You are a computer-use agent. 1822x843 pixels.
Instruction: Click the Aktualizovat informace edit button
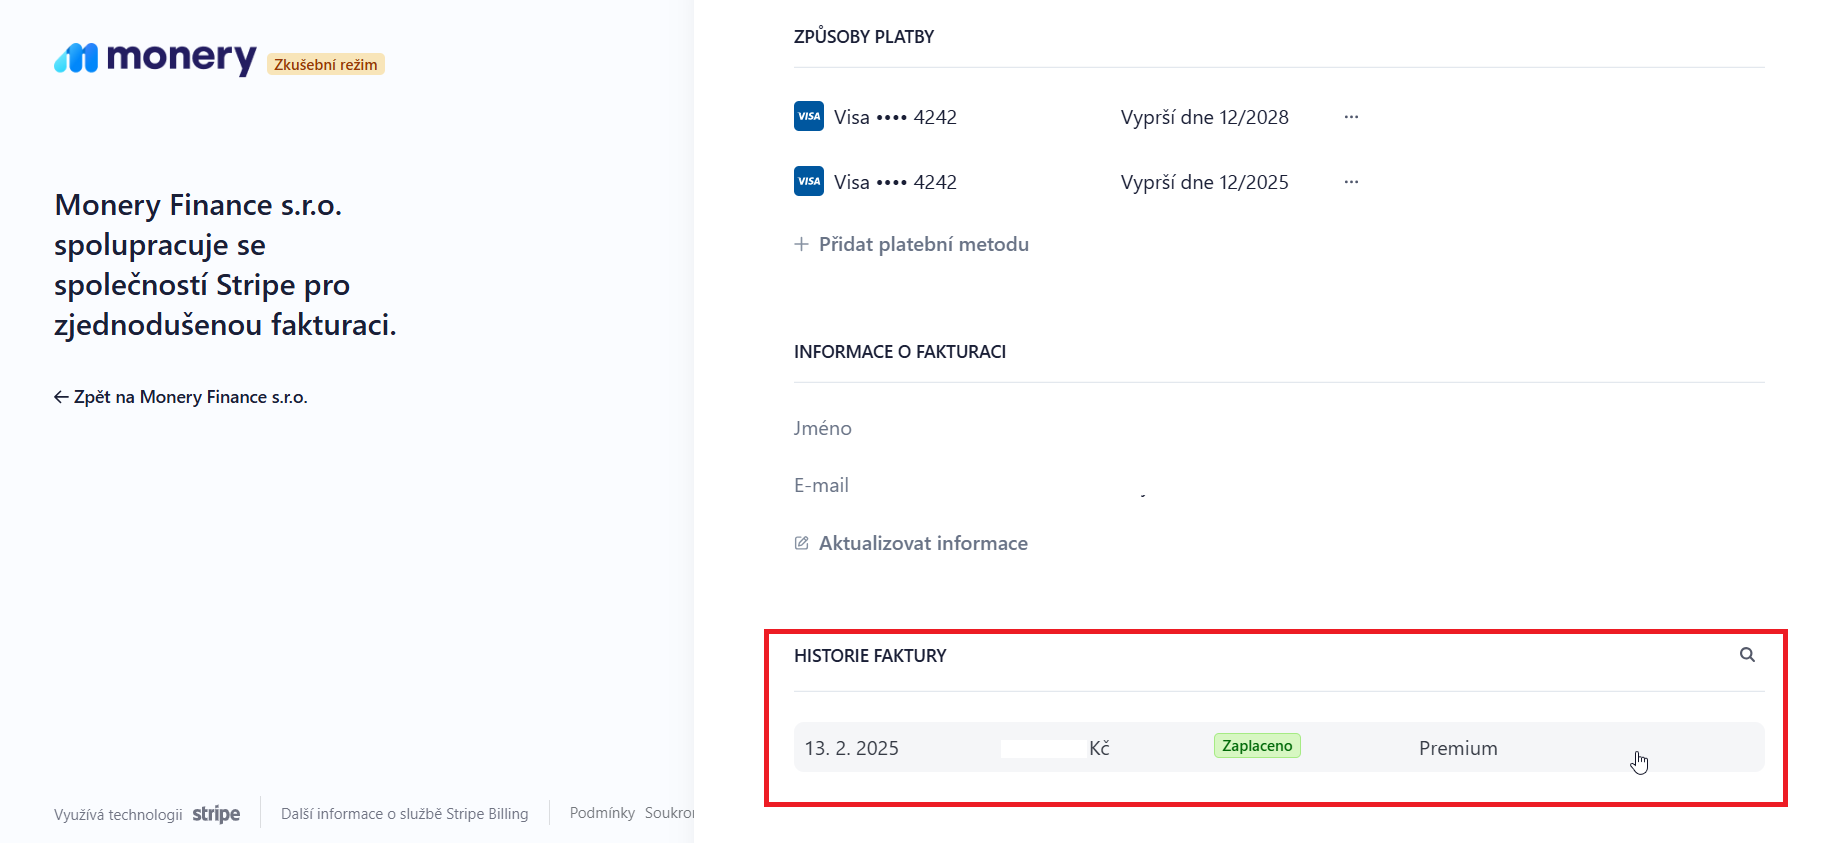click(x=912, y=543)
